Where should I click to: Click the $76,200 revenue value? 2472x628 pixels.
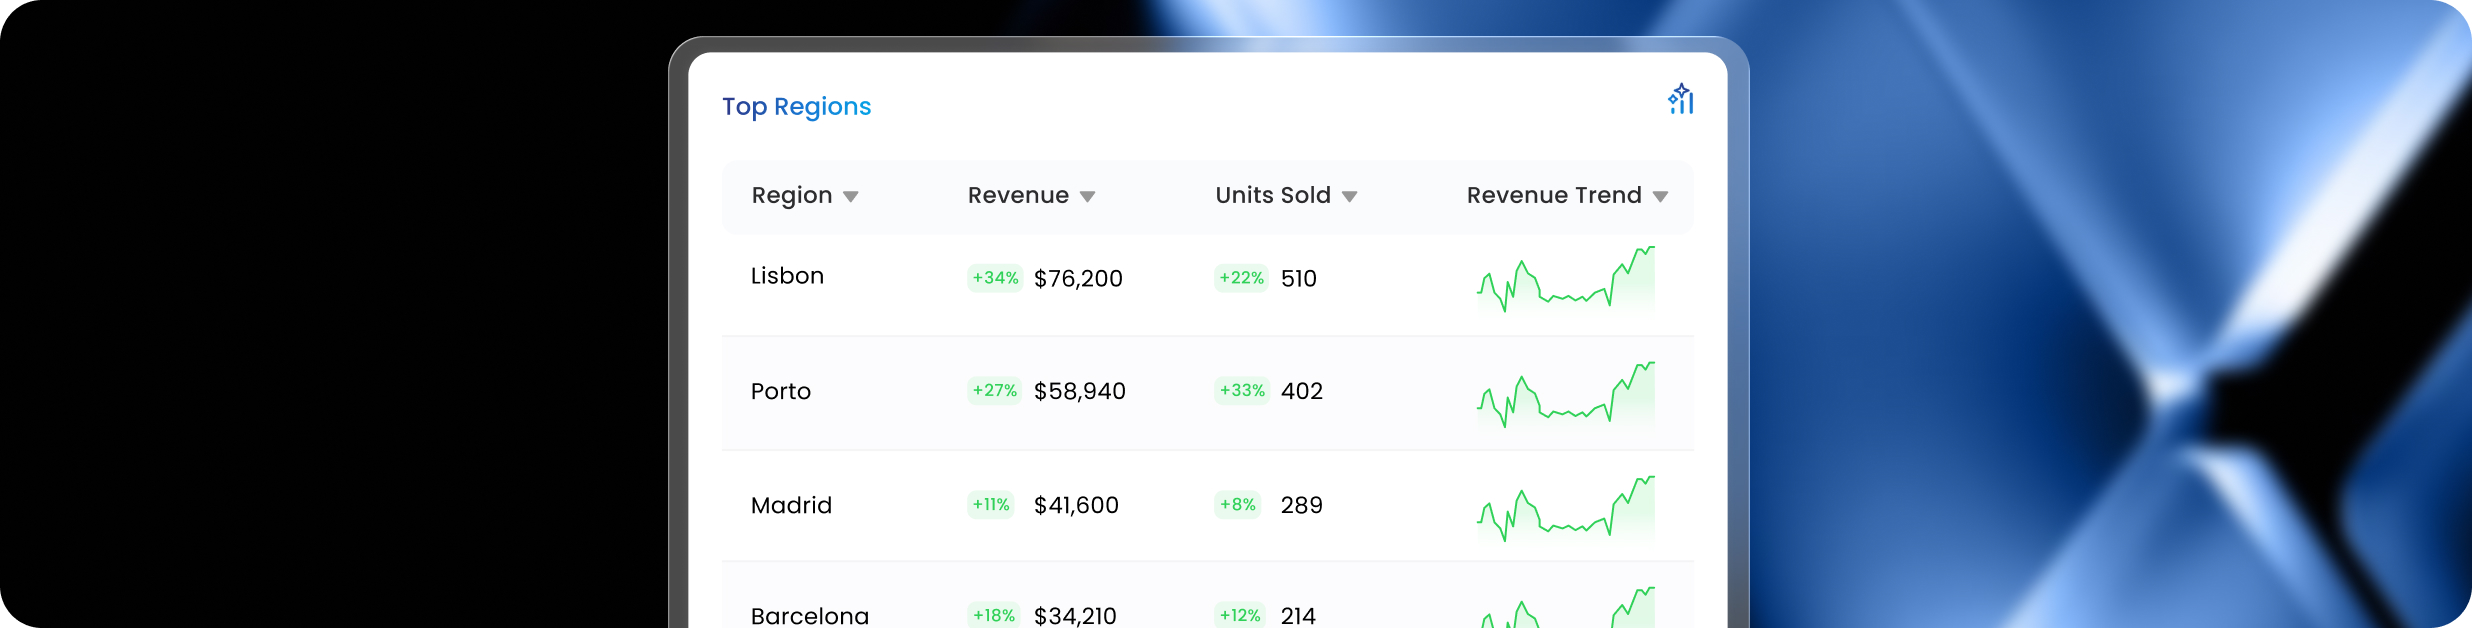coord(1078,279)
